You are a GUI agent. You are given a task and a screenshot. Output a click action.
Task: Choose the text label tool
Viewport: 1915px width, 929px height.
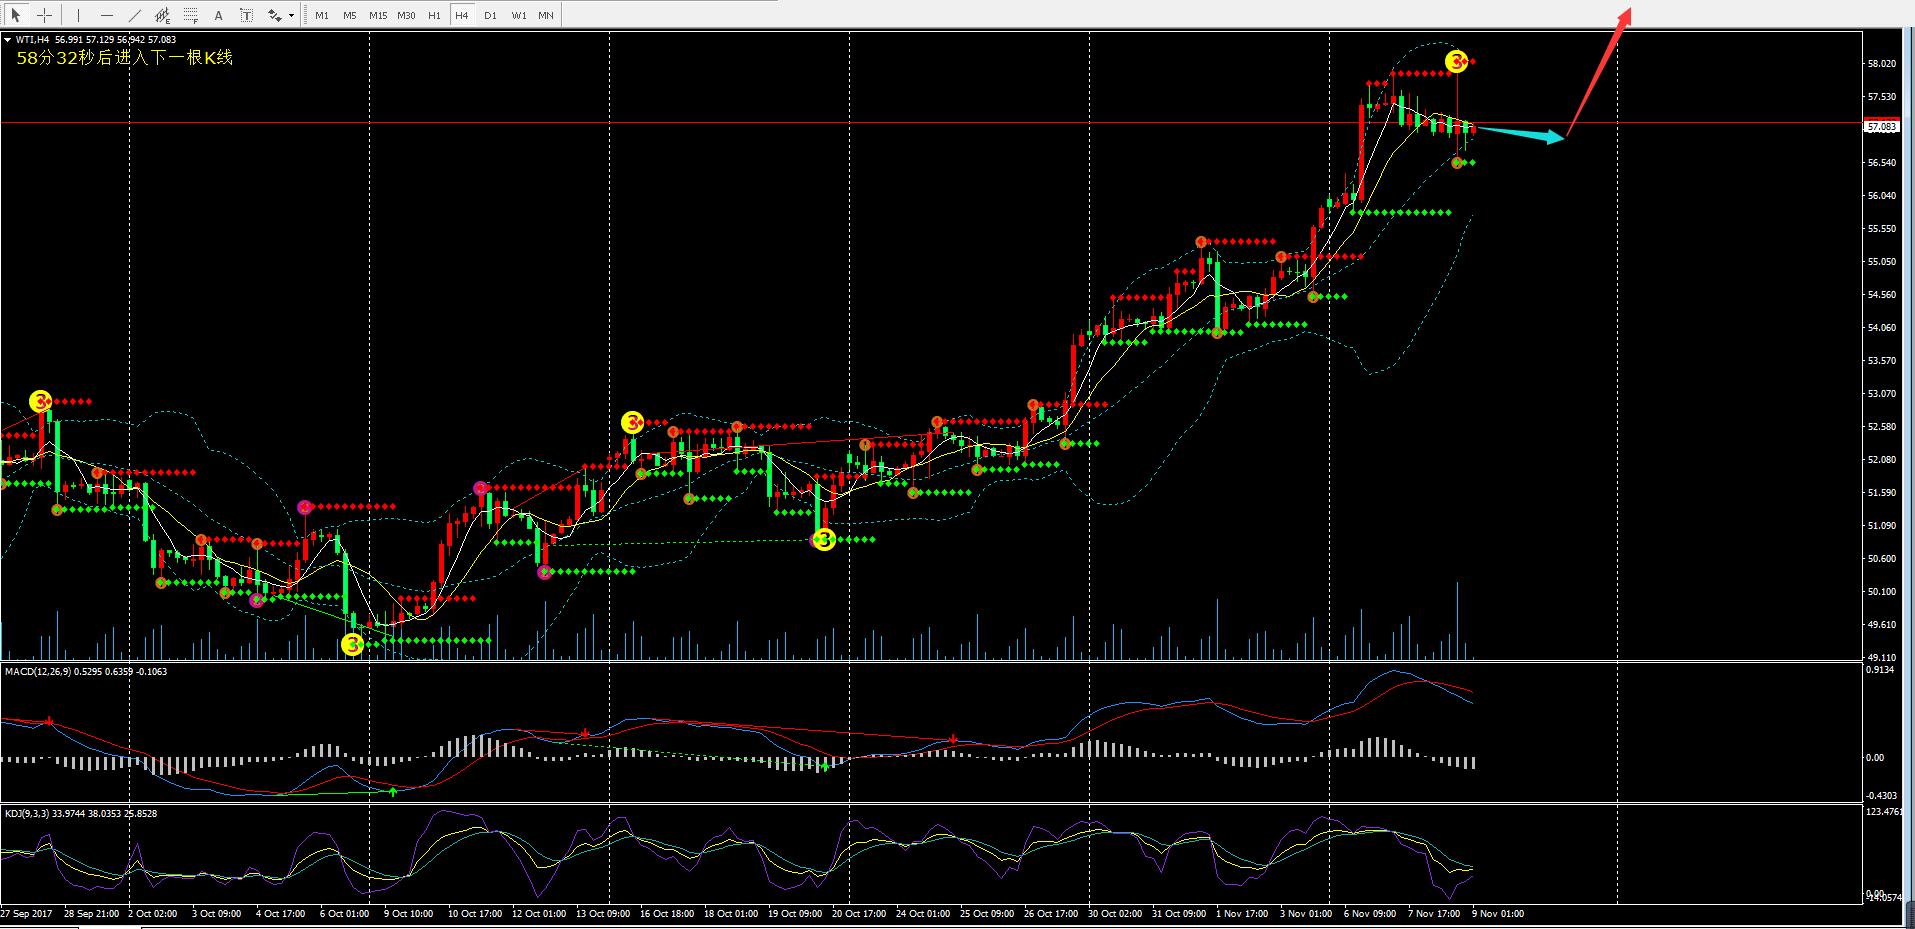point(247,15)
